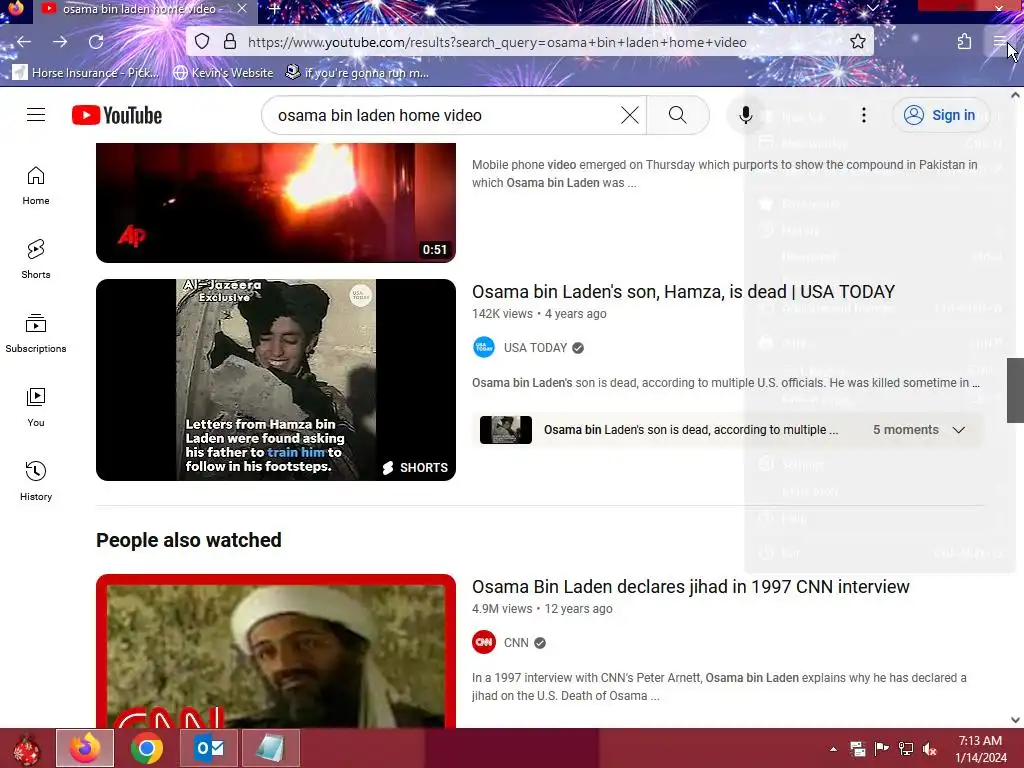Click the page vertical scrollbar thumb

pos(1015,390)
